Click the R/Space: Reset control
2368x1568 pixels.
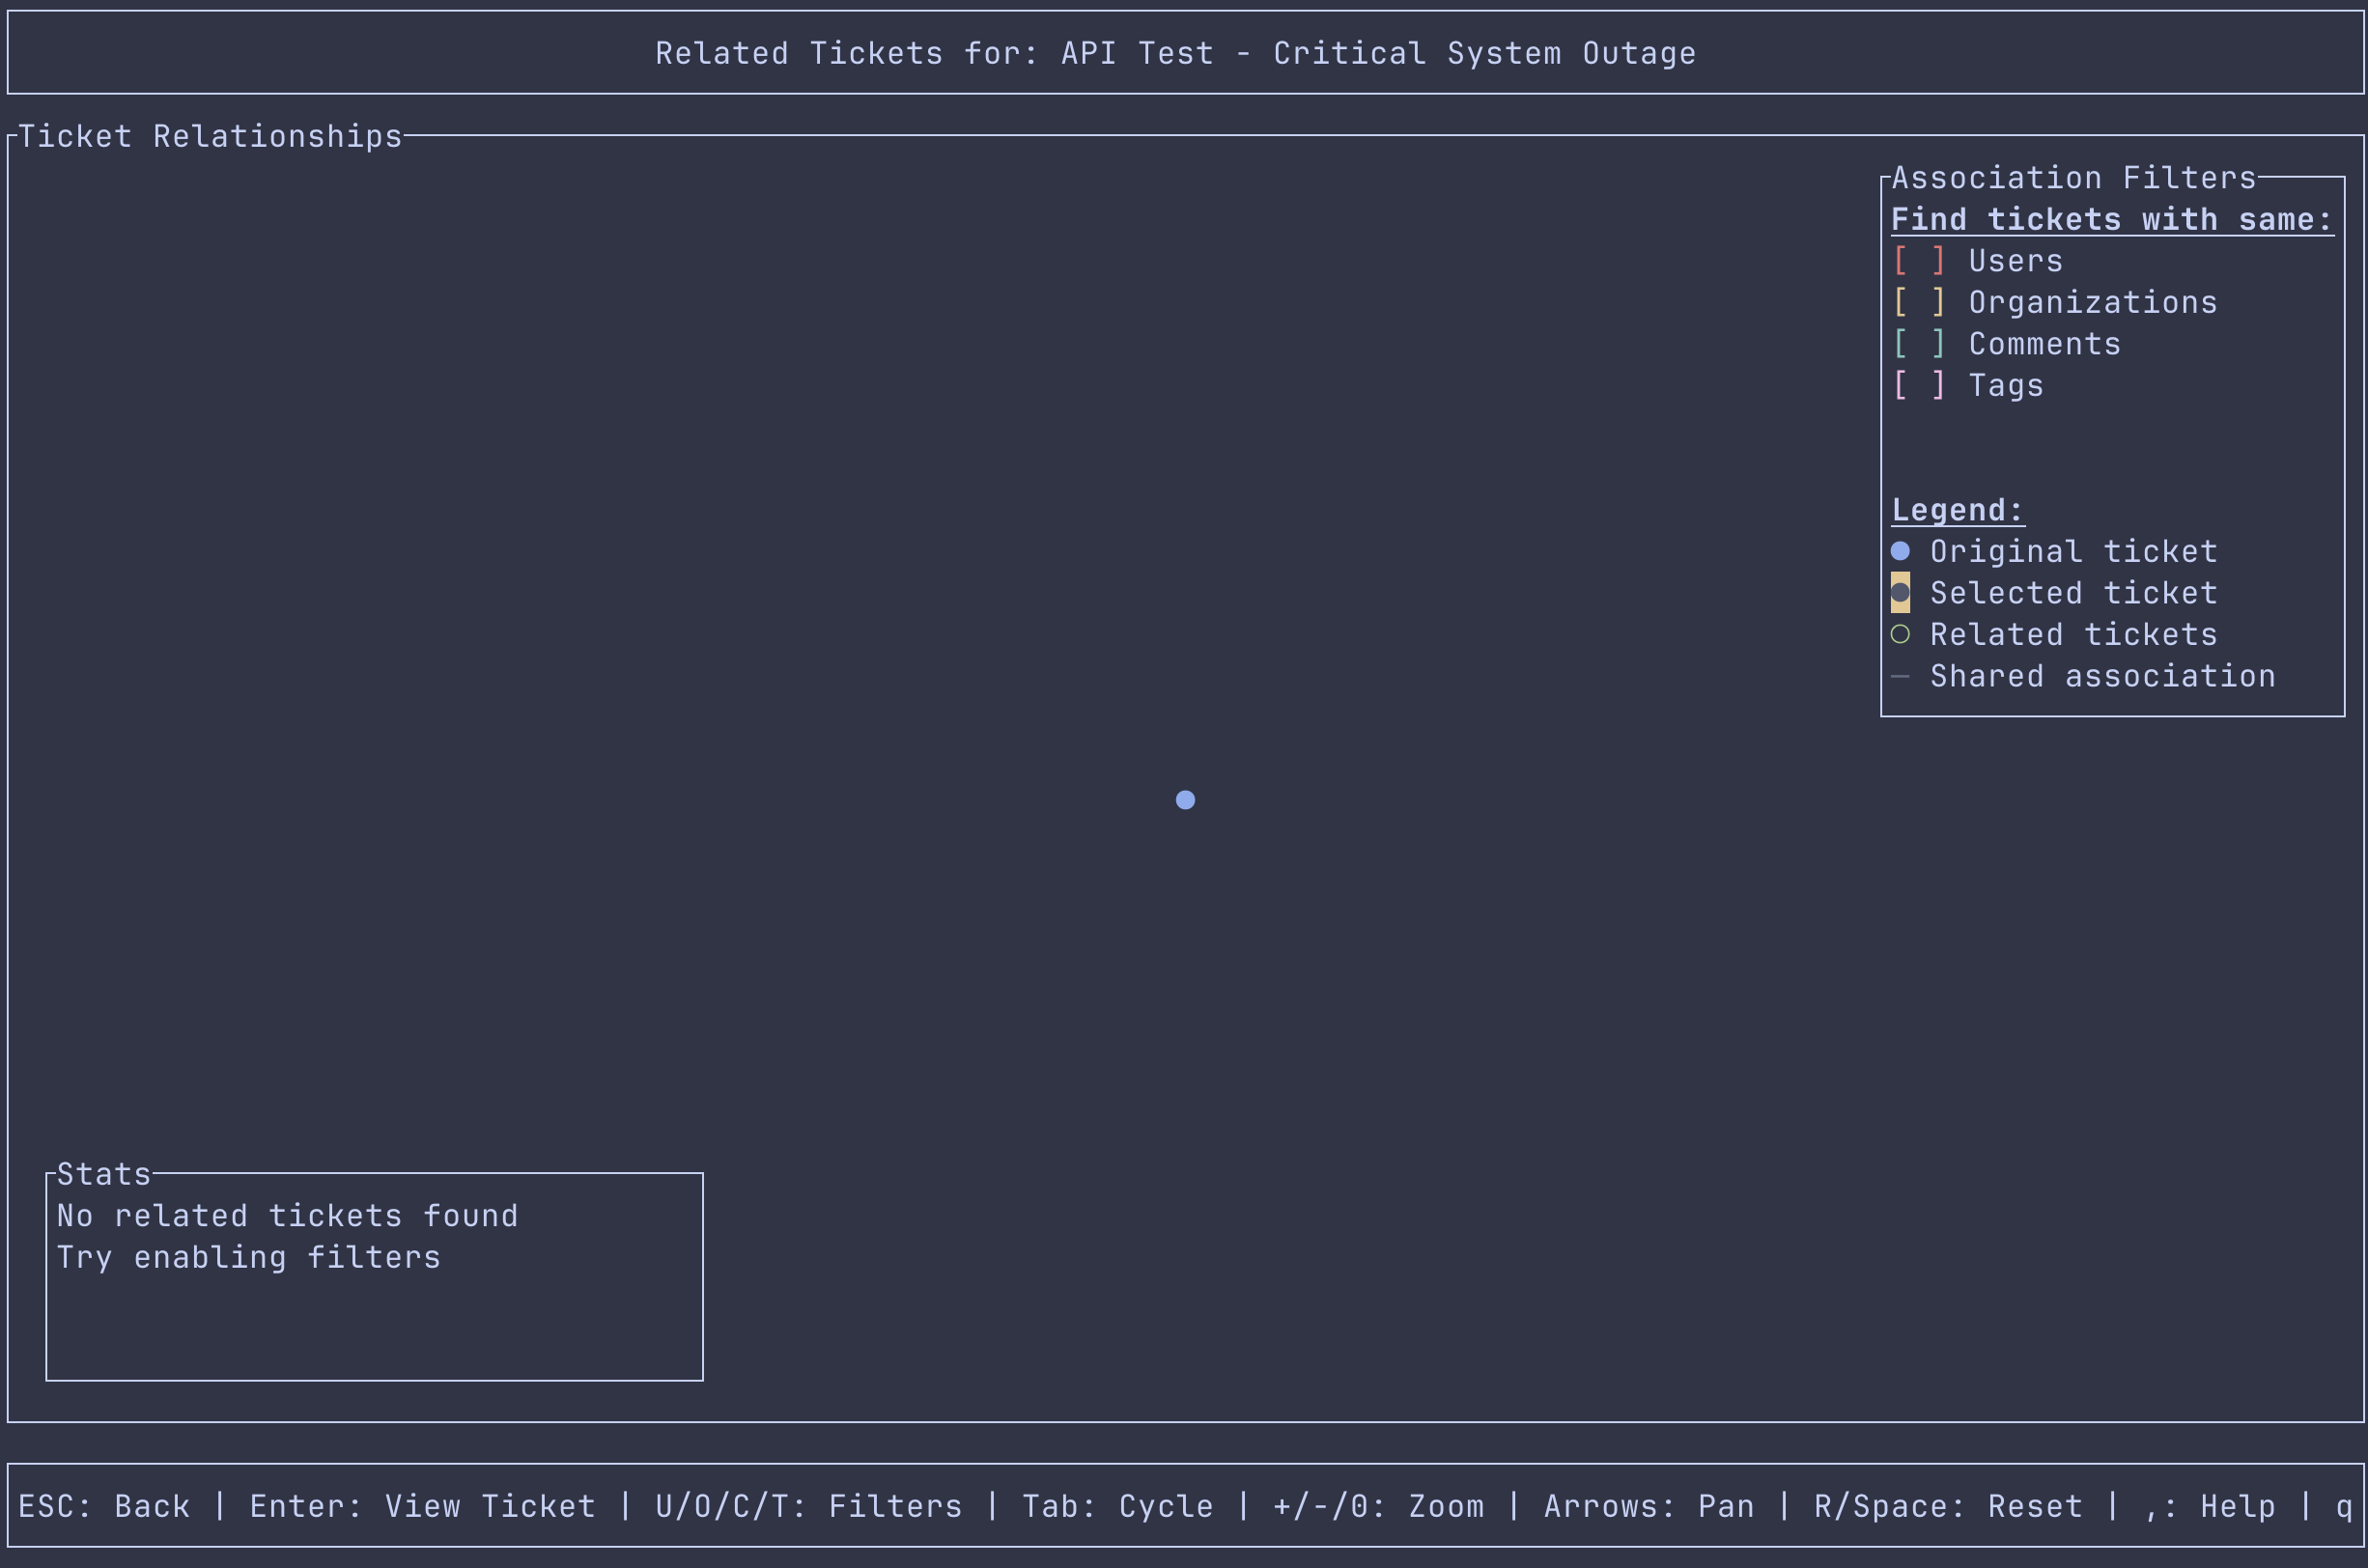1946,1505
